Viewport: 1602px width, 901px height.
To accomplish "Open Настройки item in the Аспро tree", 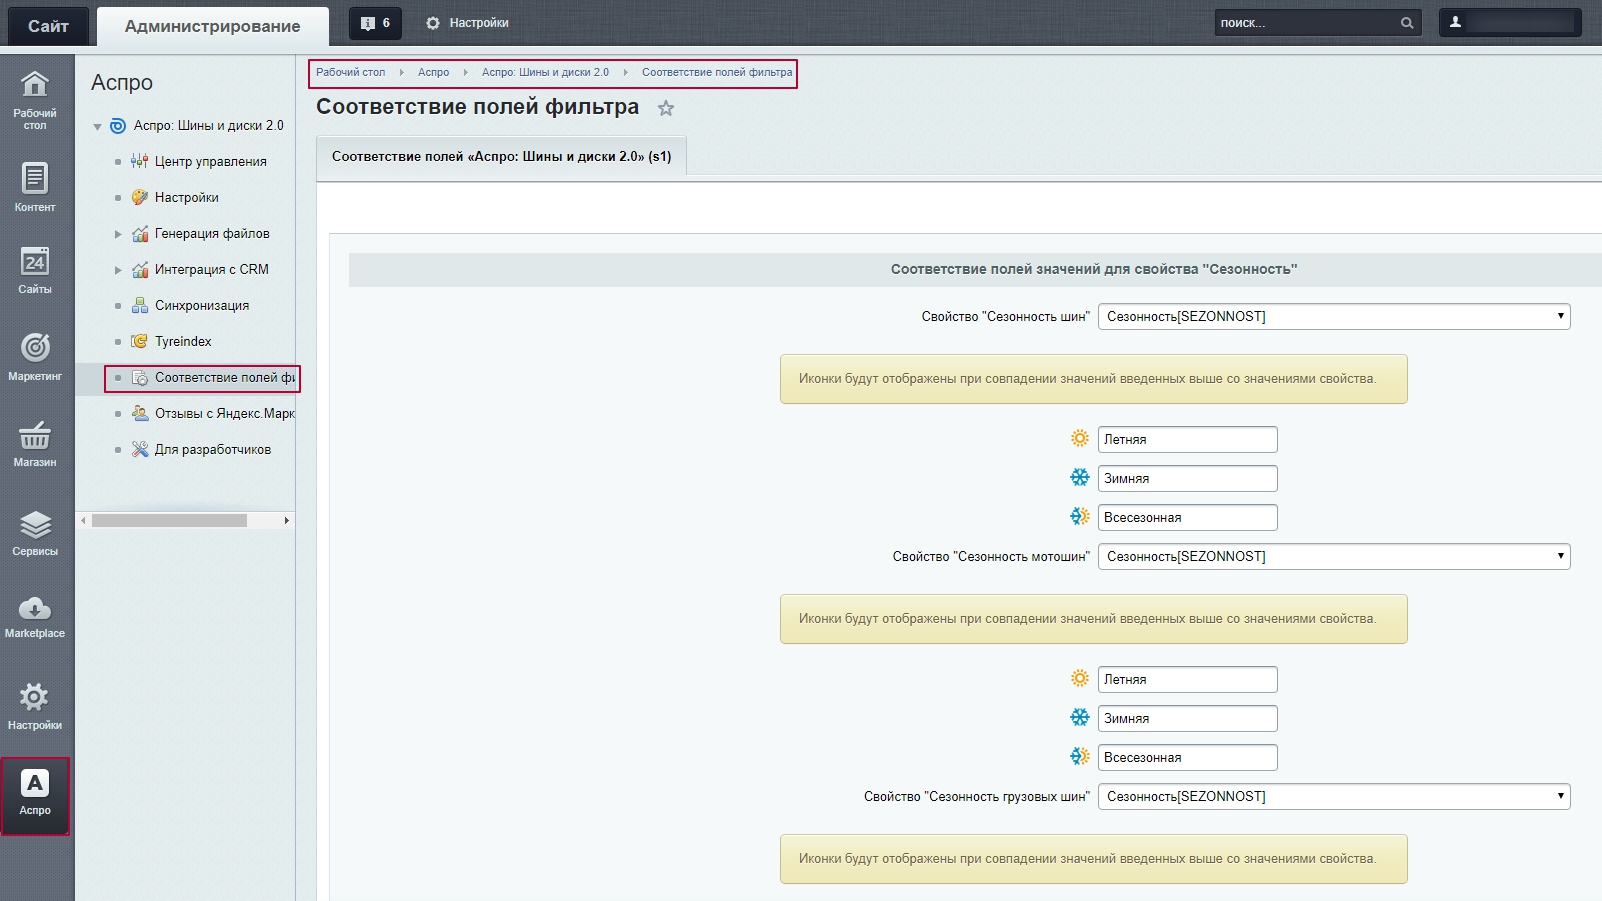I will click(x=186, y=197).
